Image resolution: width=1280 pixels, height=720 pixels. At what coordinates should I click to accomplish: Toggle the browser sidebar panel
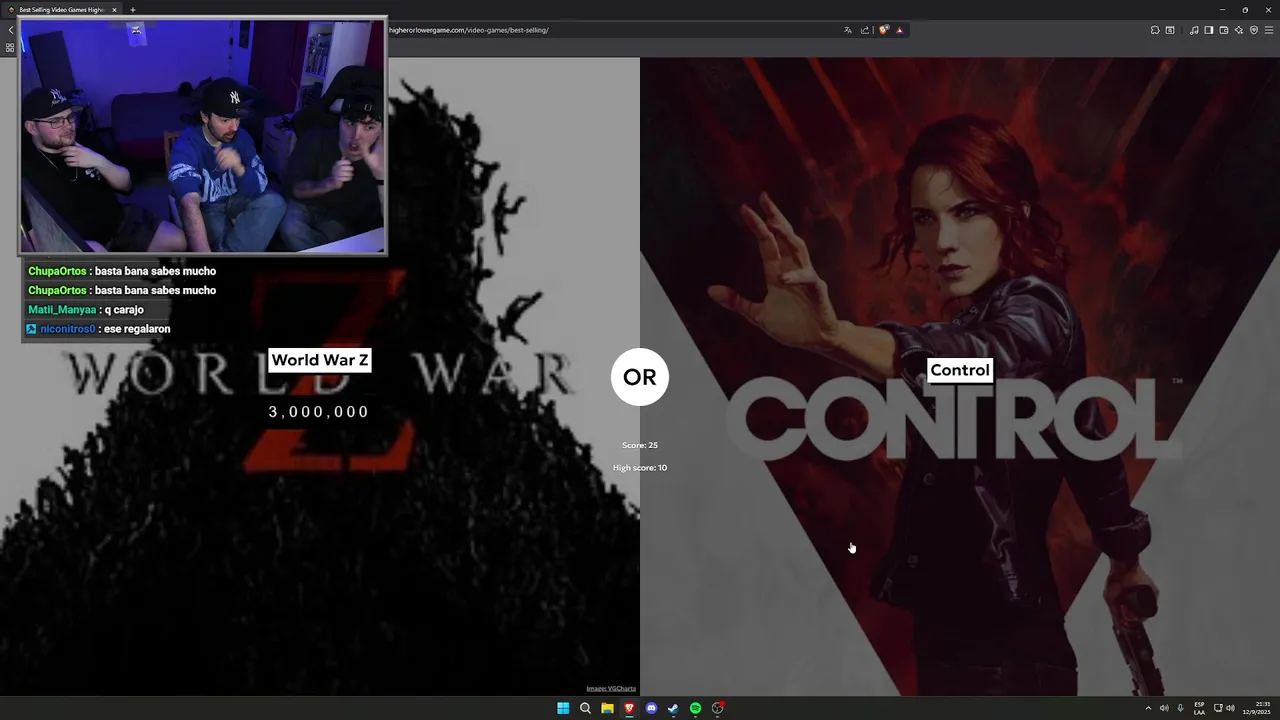[x=1209, y=30]
